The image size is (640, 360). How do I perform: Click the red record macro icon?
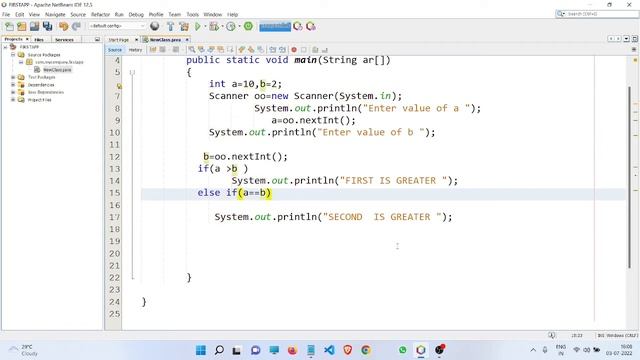point(294,50)
